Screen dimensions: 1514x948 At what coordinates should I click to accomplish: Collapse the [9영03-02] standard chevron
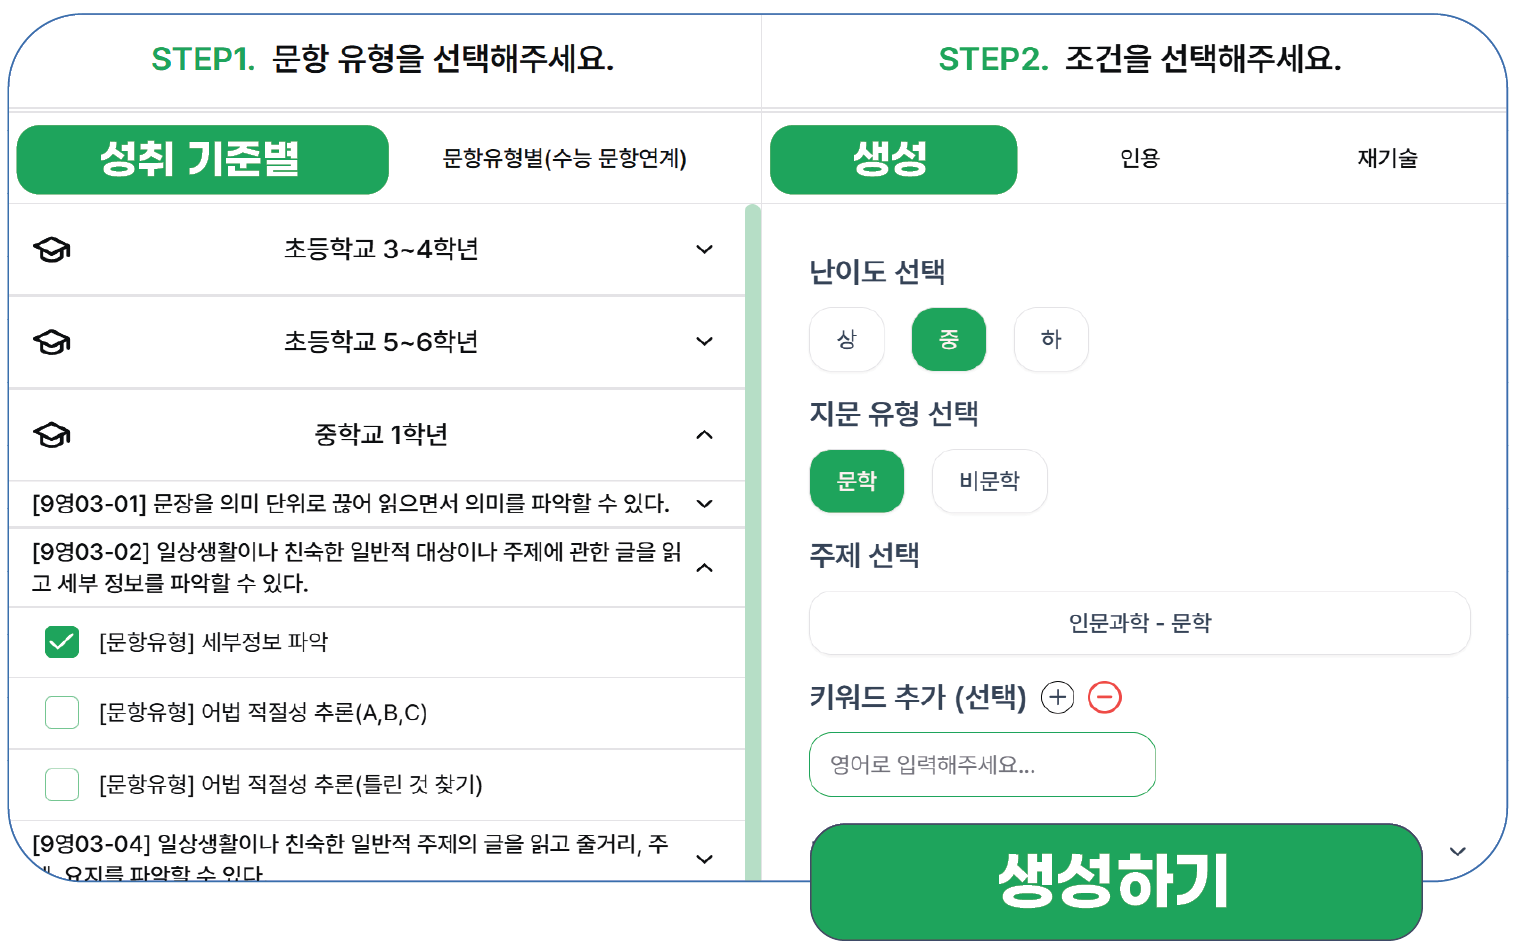705,568
